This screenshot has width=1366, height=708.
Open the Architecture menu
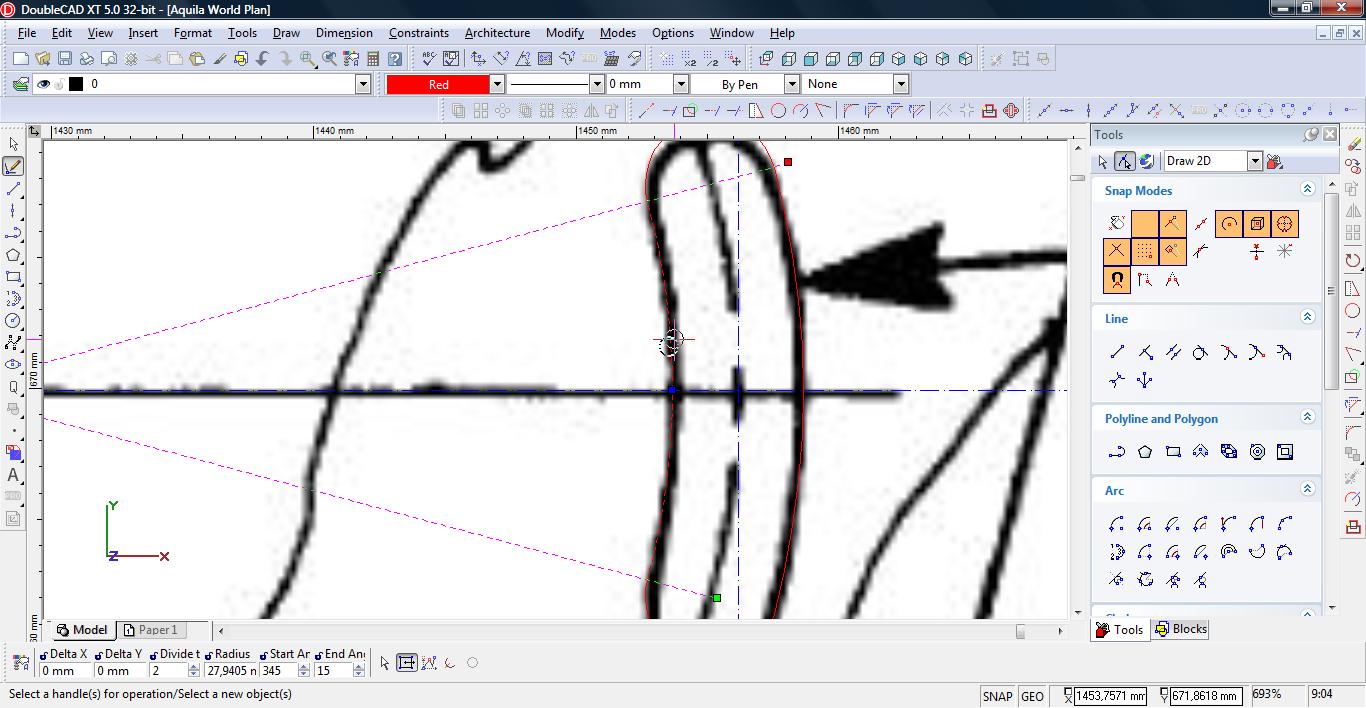[497, 33]
